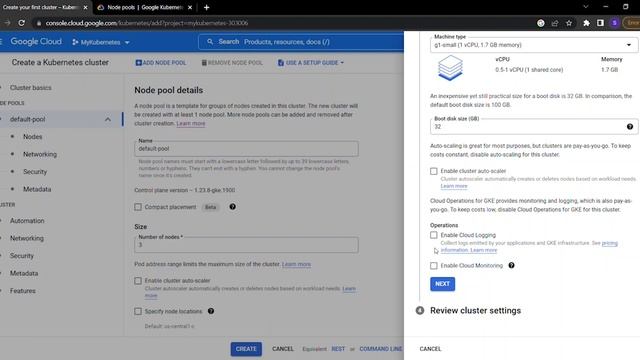640x360 pixels.
Task: Open the Machine type dropdown
Action: click(x=533, y=45)
